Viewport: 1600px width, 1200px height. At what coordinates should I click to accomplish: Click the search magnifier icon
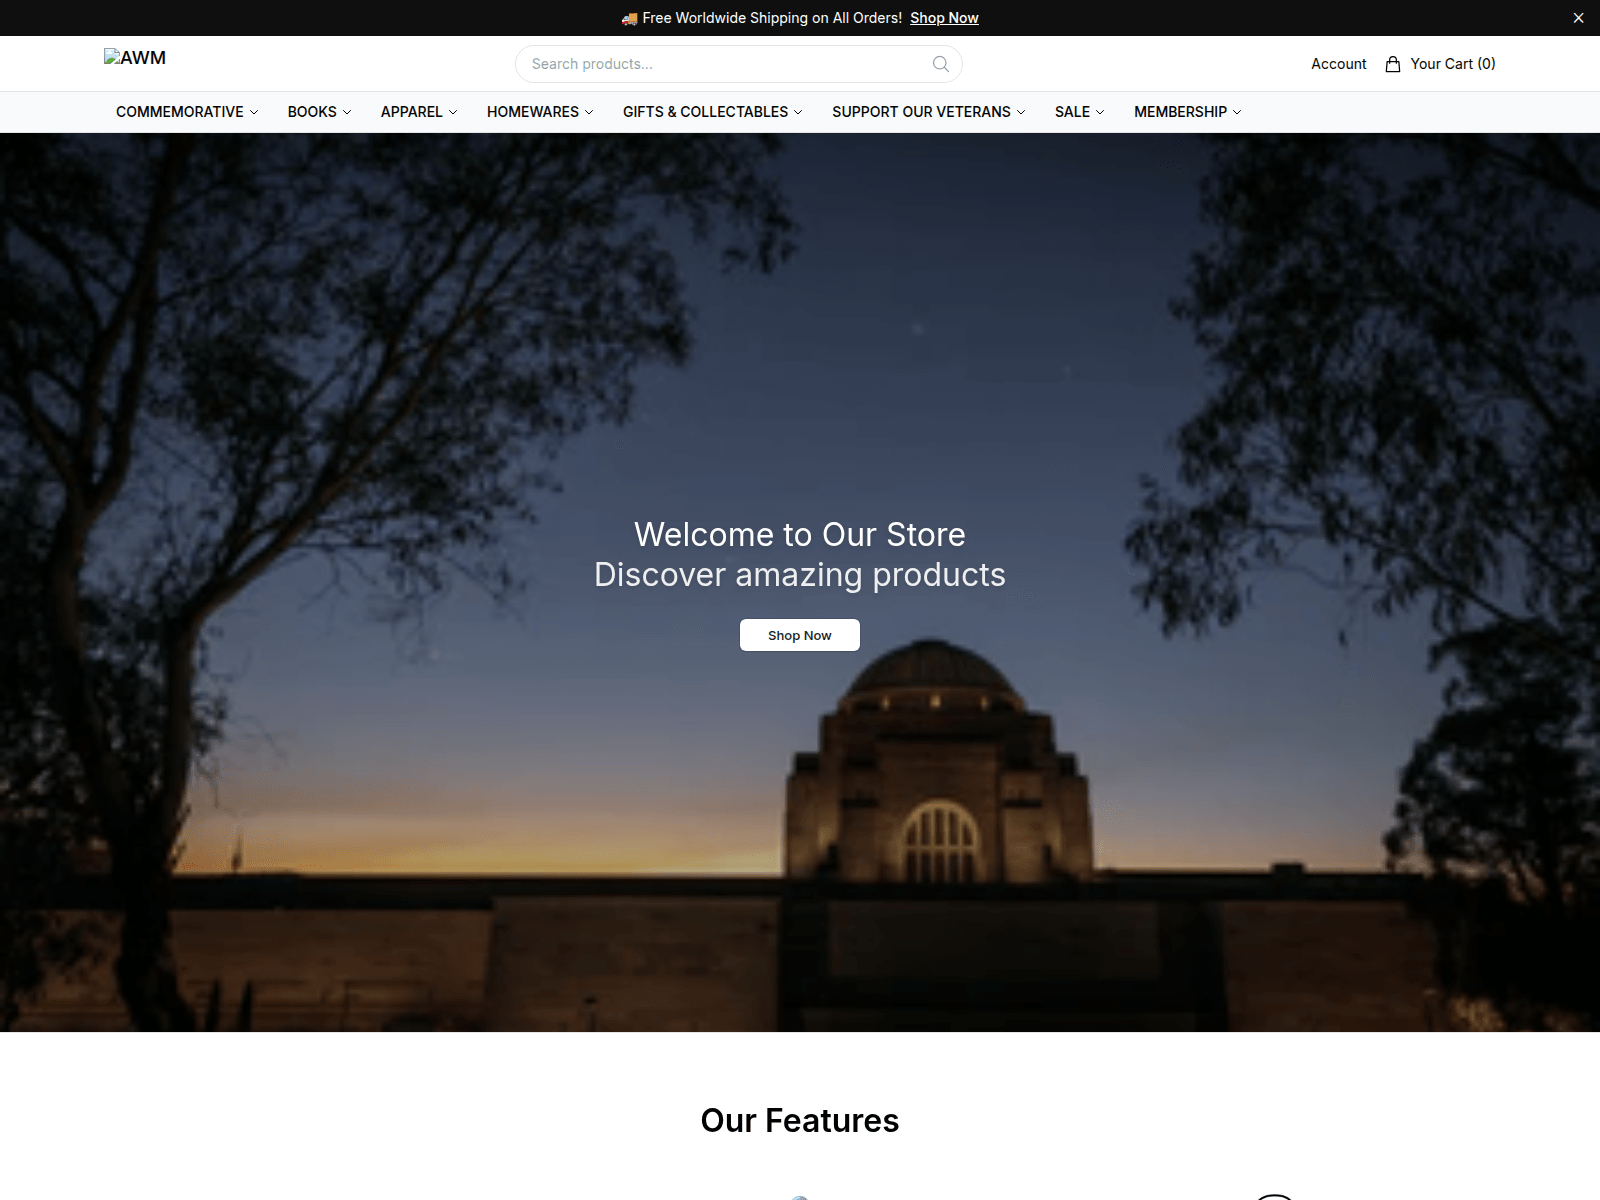pos(940,64)
